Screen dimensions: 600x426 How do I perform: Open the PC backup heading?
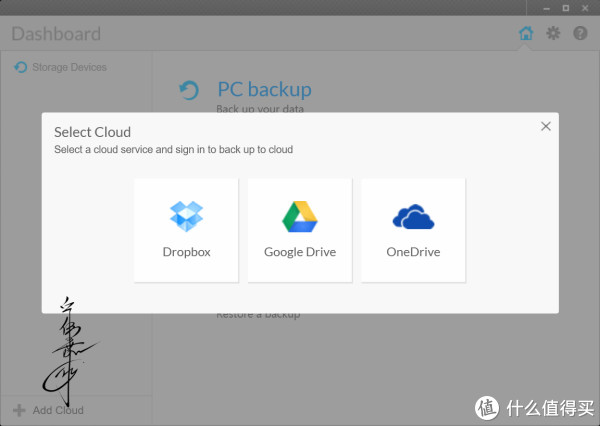pyautogui.click(x=264, y=90)
